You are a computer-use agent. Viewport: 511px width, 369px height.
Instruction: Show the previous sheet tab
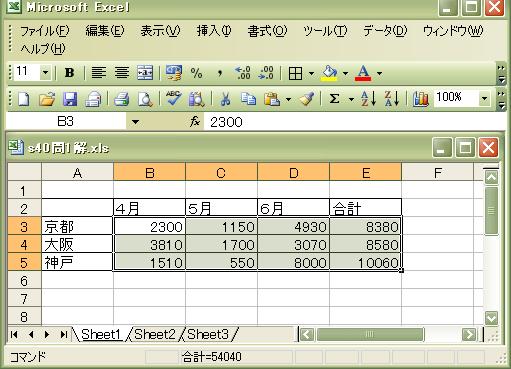pos(31,334)
